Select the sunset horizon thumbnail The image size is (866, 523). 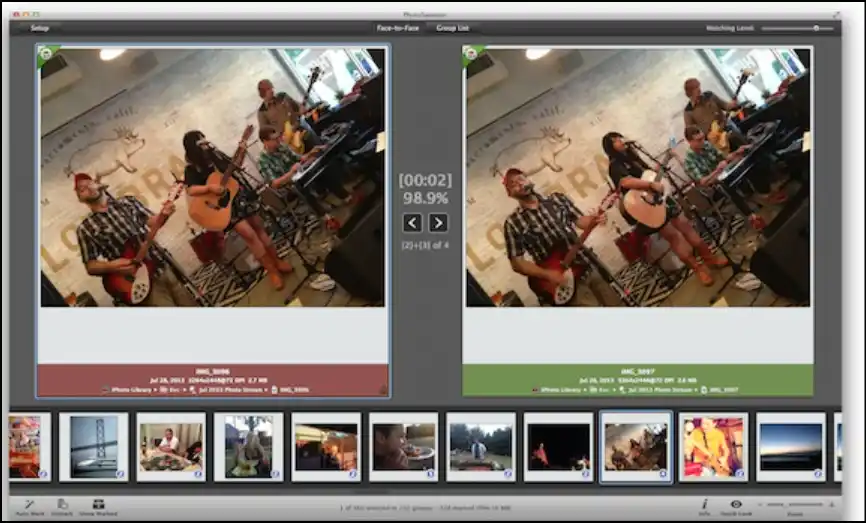[x=790, y=447]
